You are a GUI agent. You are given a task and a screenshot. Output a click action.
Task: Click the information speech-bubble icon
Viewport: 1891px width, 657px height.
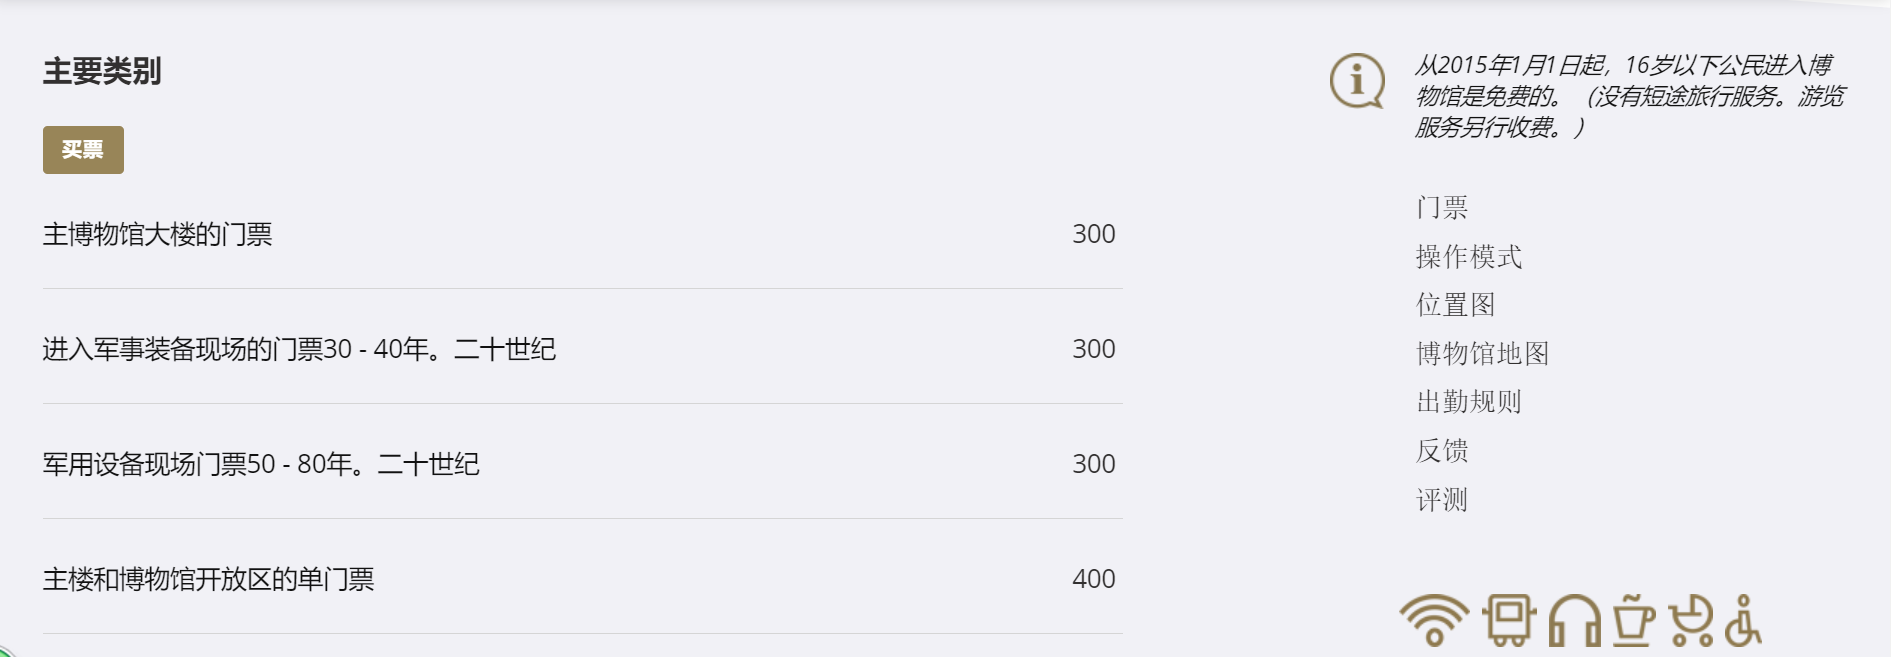pyautogui.click(x=1357, y=80)
